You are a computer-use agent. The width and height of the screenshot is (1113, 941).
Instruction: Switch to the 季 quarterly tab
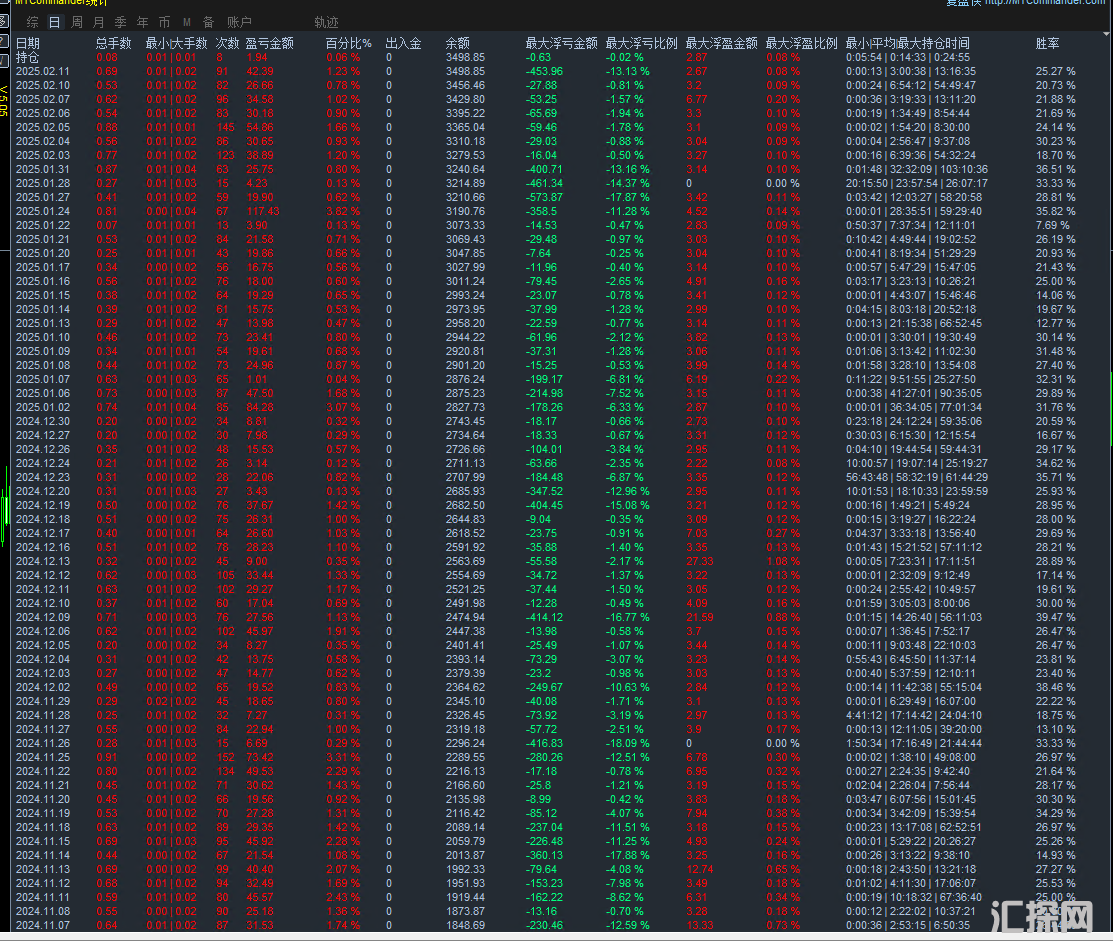point(120,22)
